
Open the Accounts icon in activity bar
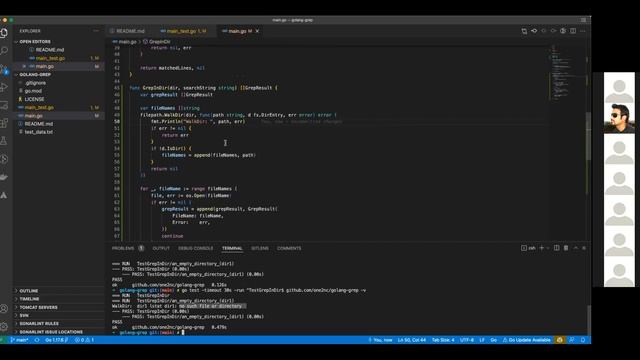point(4,309)
